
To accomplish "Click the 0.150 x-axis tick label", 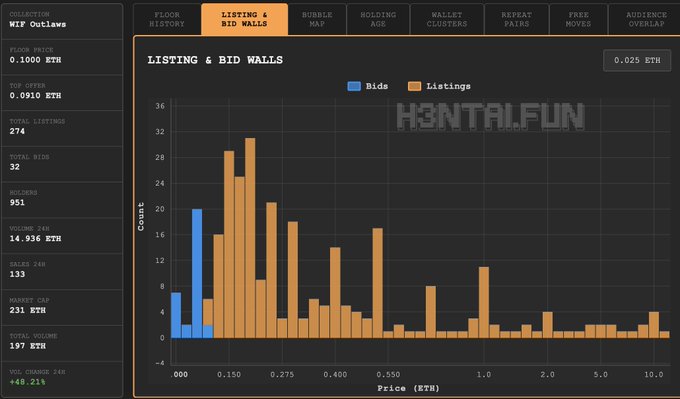I will coord(229,374).
